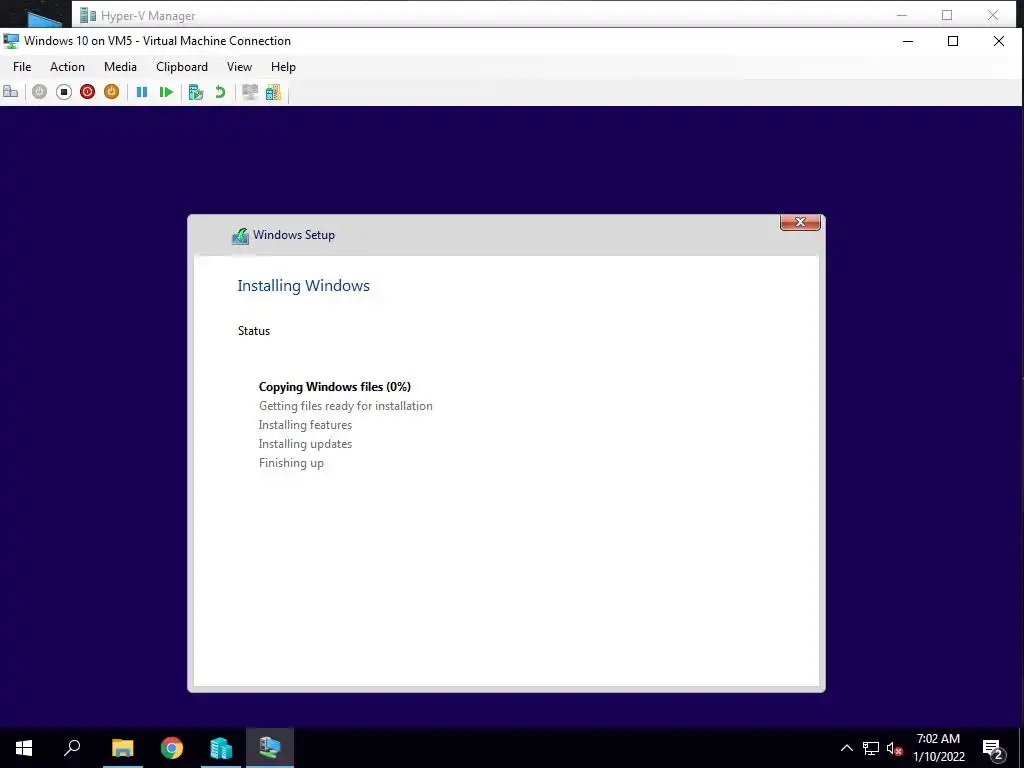Click the Ctrl+Alt+Delete toolbar icon

10,92
